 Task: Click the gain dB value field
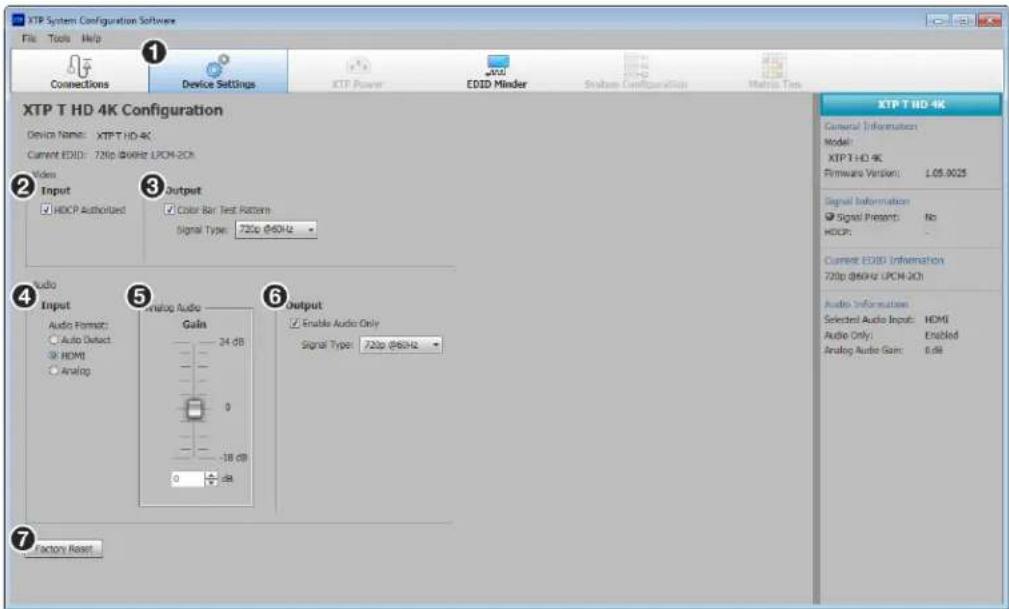pyautogui.click(x=187, y=479)
